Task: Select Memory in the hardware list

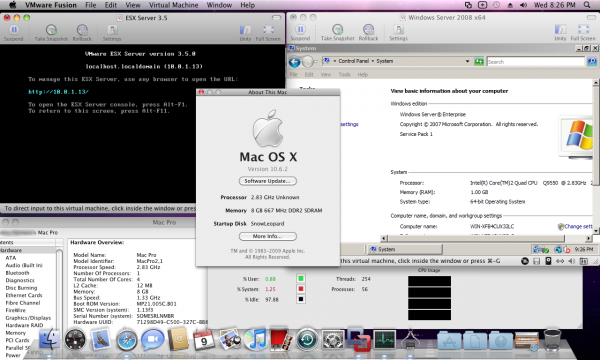Action: pos(15,333)
